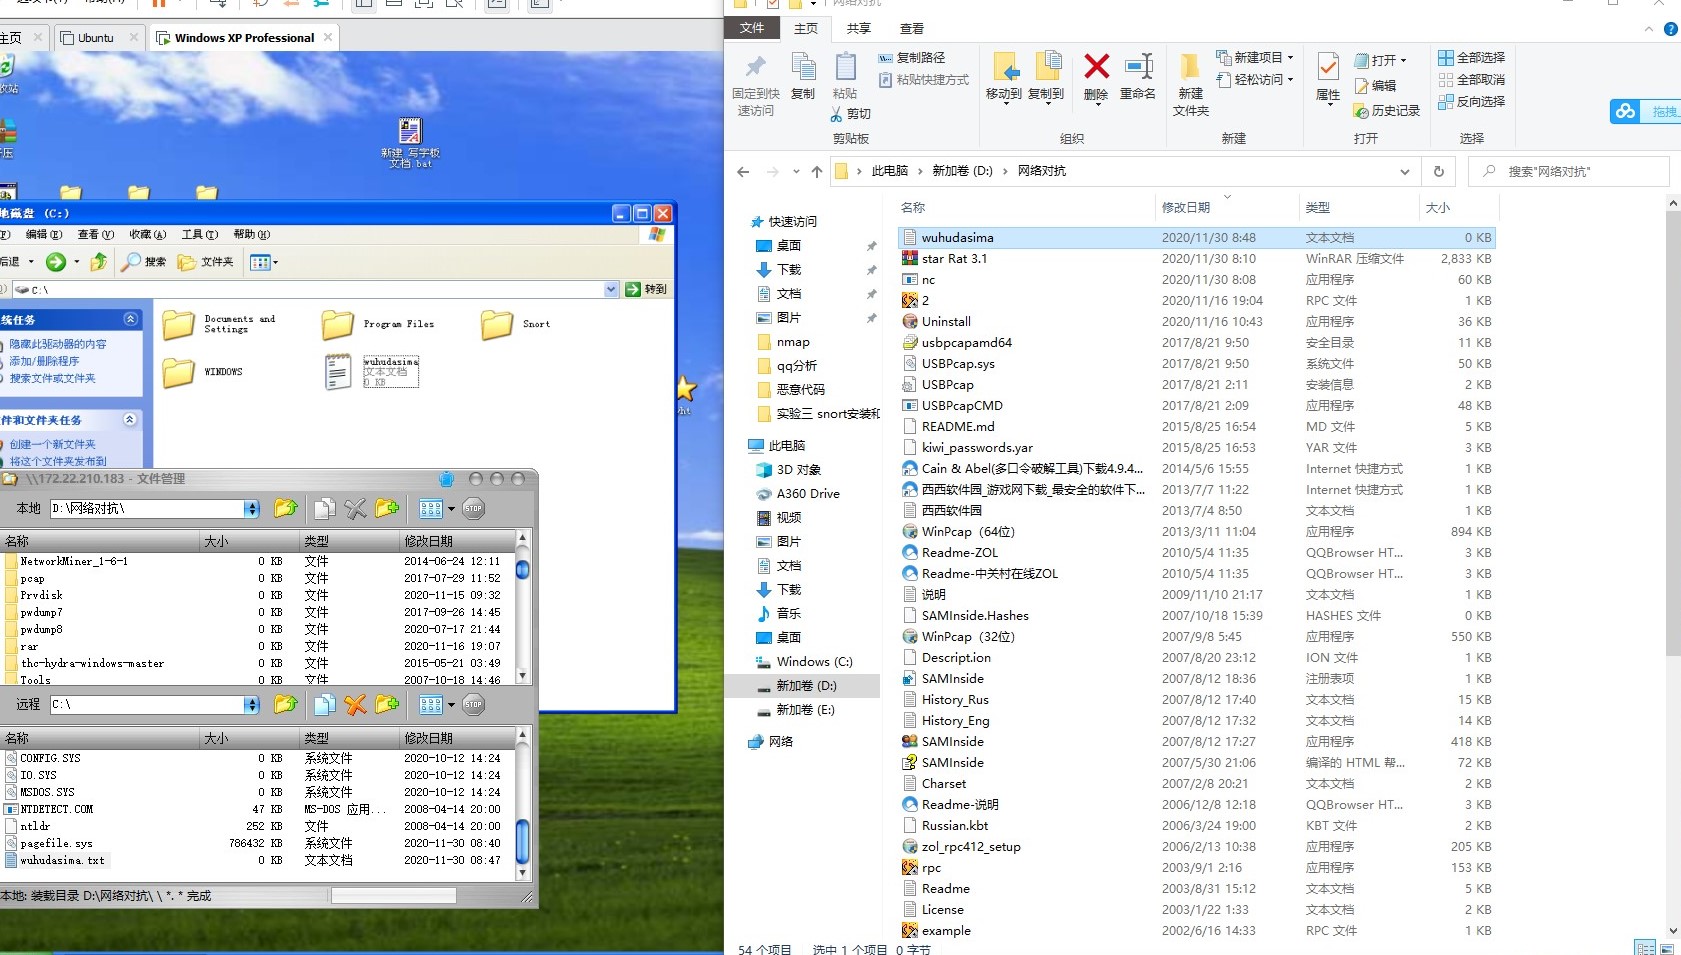The height and width of the screenshot is (955, 1681).
Task: Select A360 Drive in the navigation pane
Action: (808, 494)
